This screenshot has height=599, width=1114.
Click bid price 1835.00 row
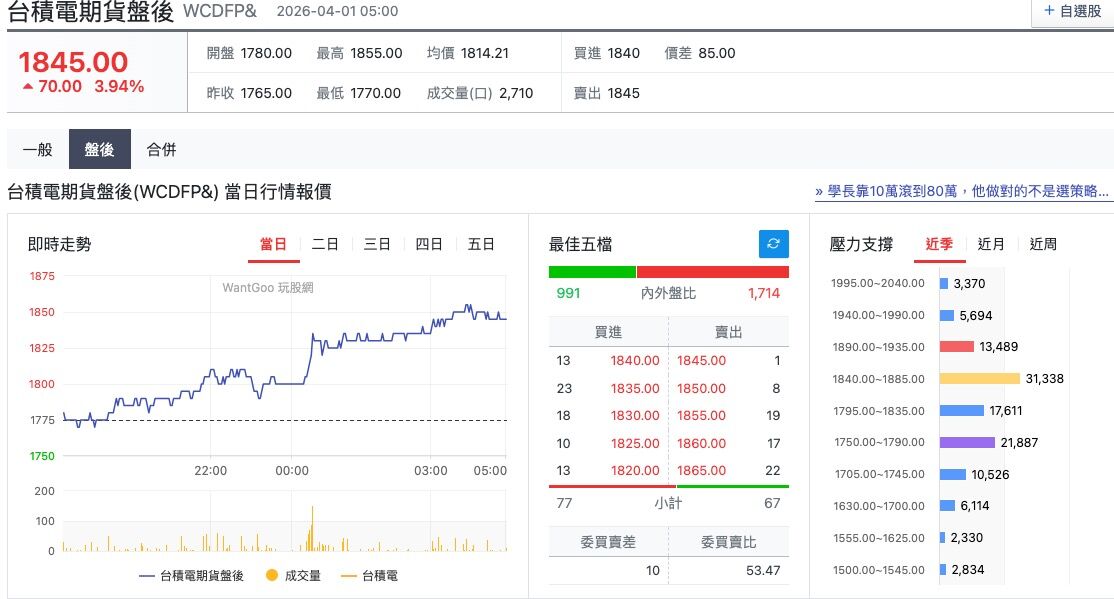[635, 389]
